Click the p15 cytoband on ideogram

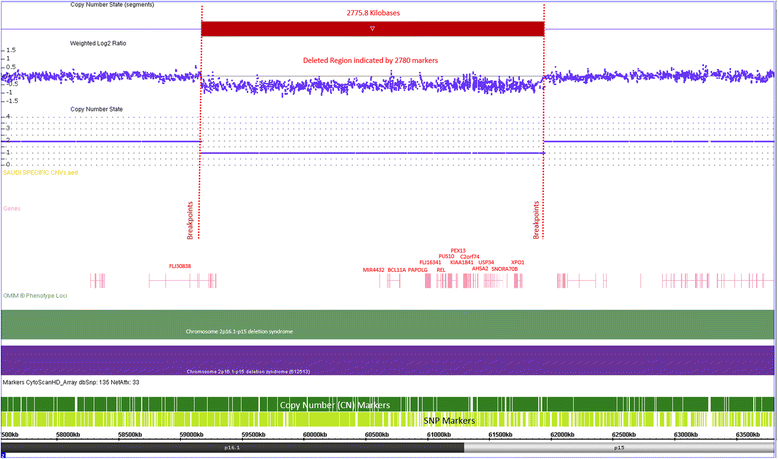(619, 449)
